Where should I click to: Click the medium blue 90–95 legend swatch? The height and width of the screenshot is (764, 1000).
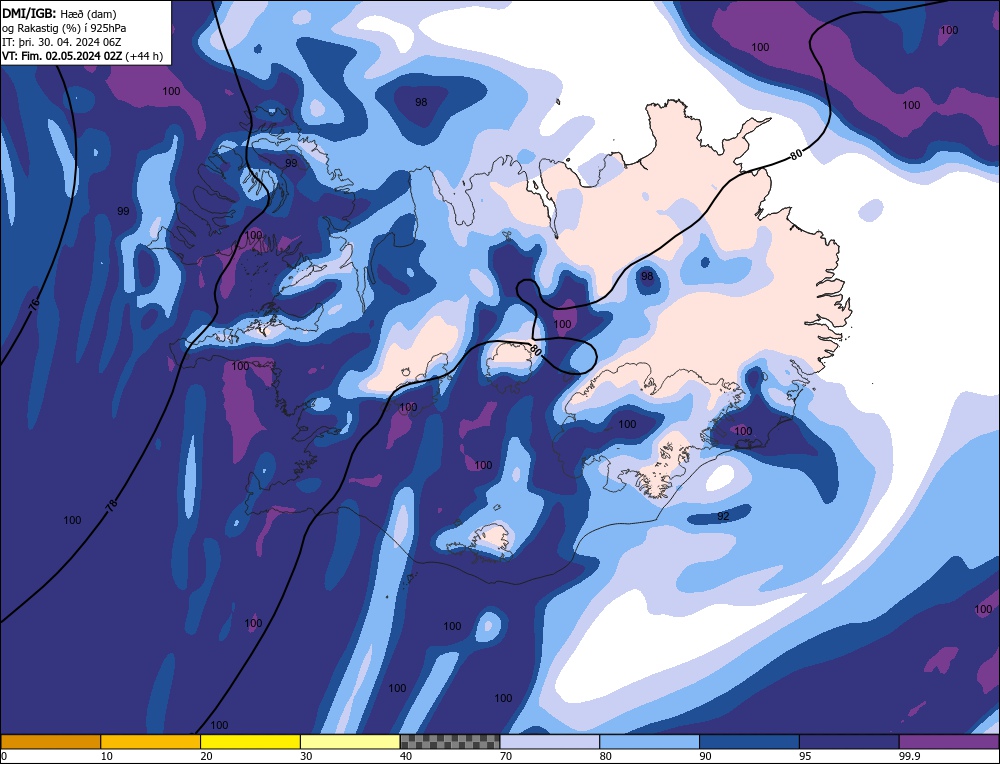(x=749, y=742)
